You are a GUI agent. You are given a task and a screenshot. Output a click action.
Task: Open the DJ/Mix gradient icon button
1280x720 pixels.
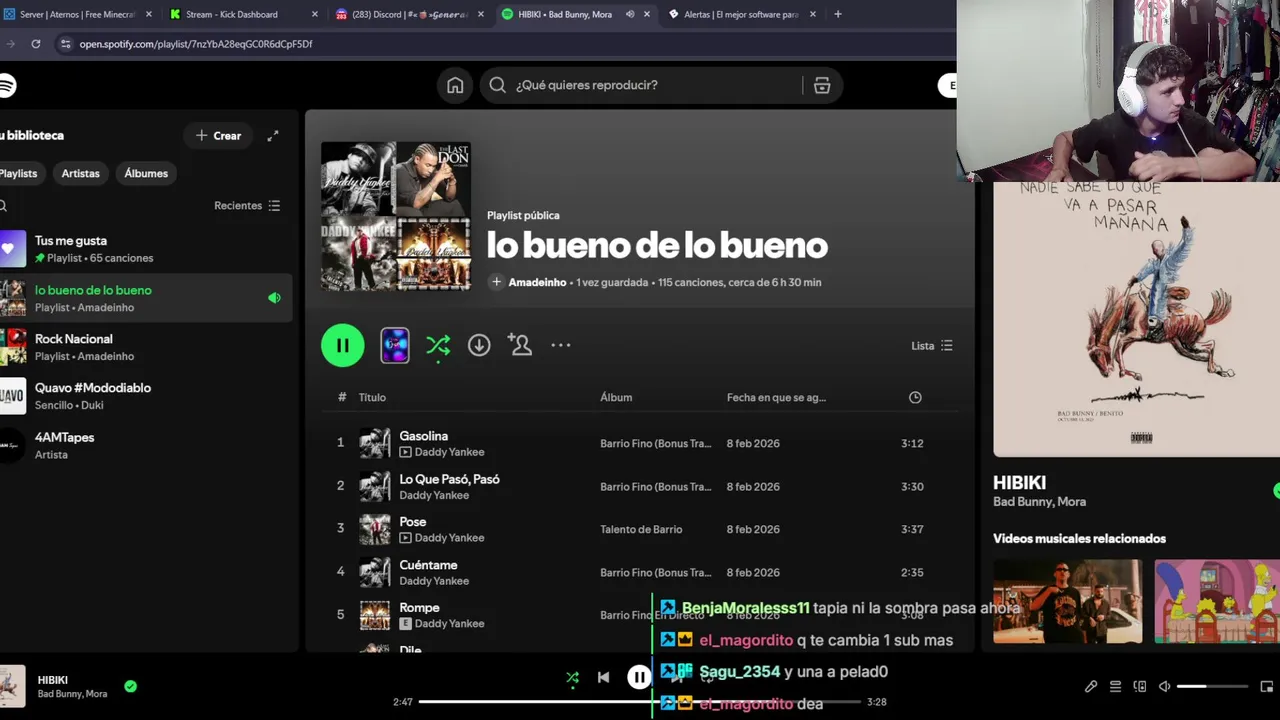395,346
